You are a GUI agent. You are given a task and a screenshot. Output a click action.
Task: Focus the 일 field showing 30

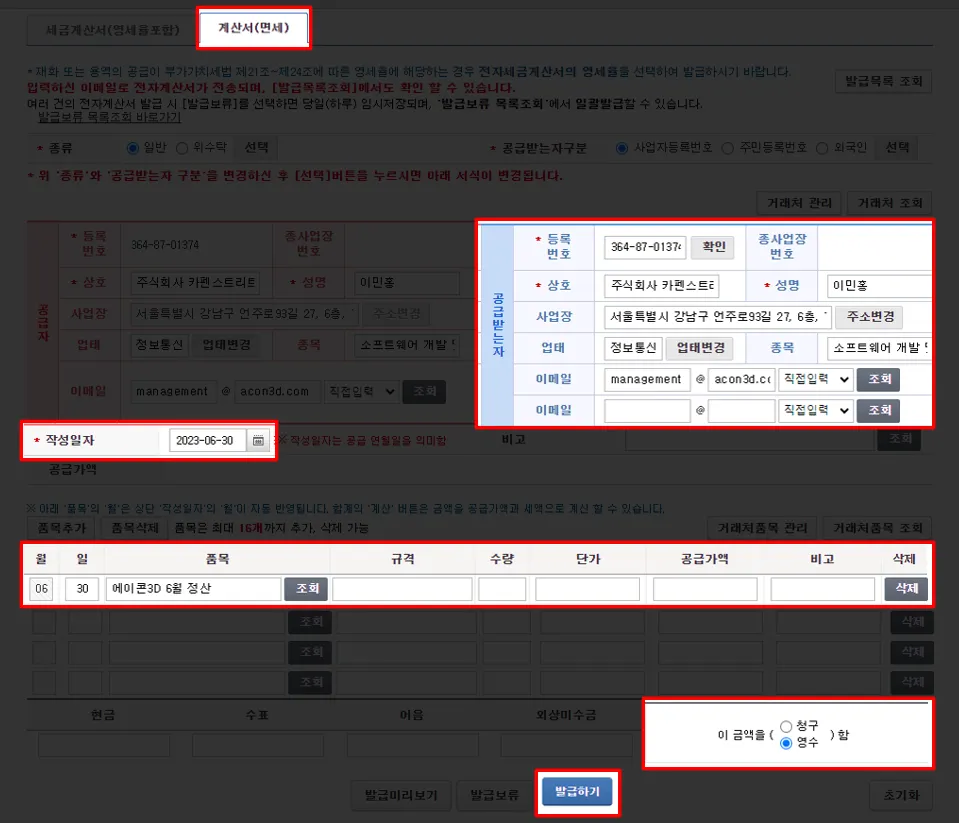click(82, 589)
